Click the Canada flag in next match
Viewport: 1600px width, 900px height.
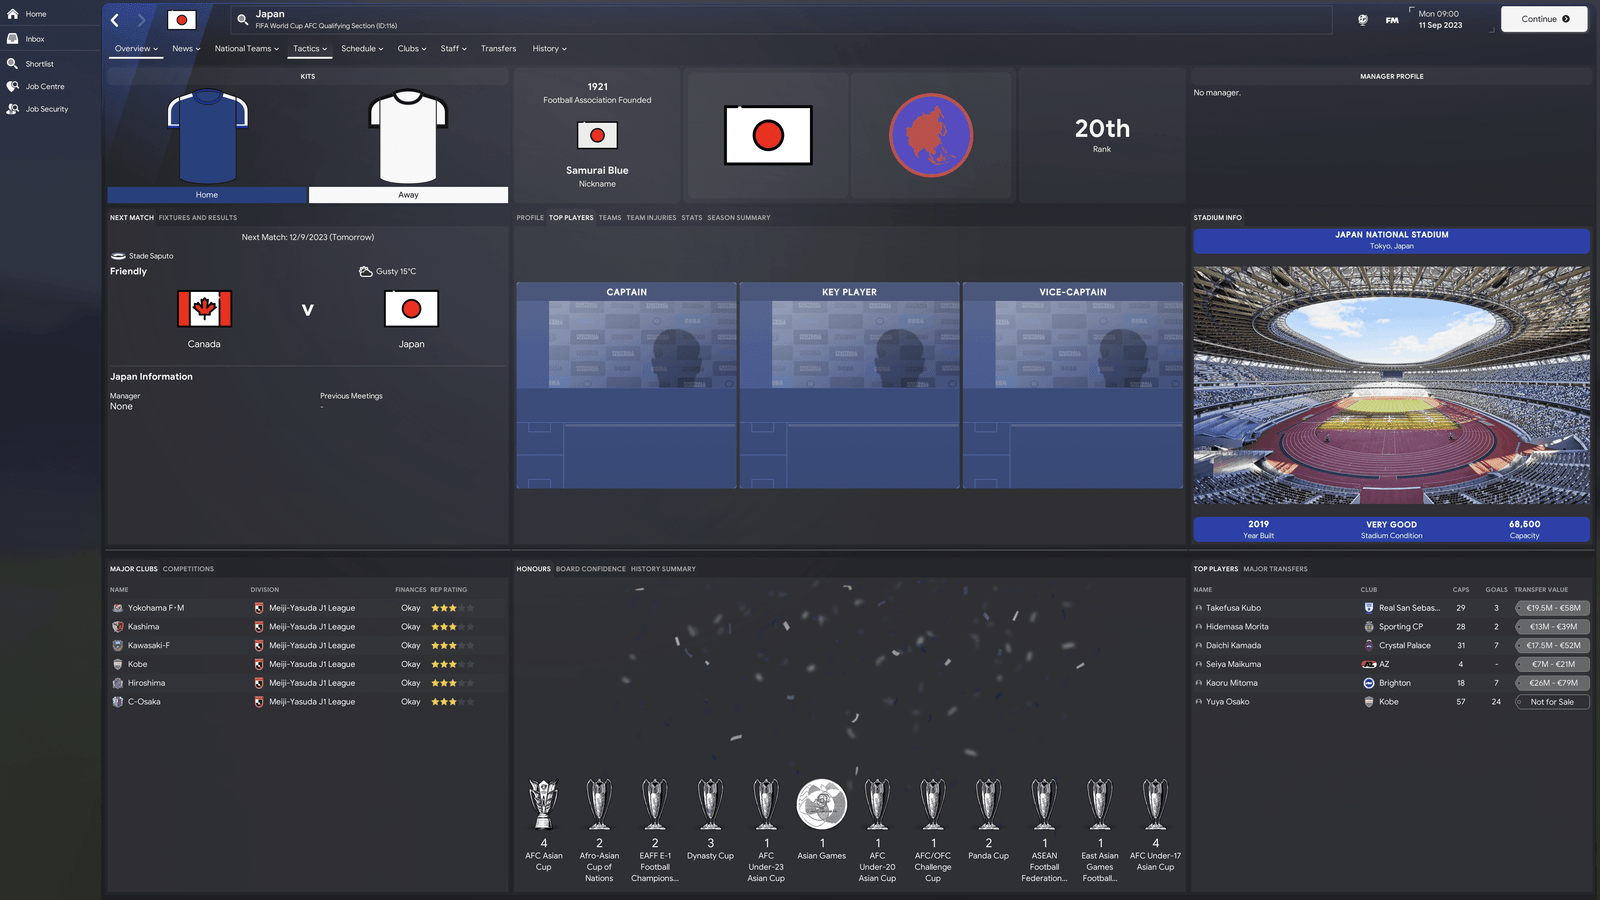204,309
